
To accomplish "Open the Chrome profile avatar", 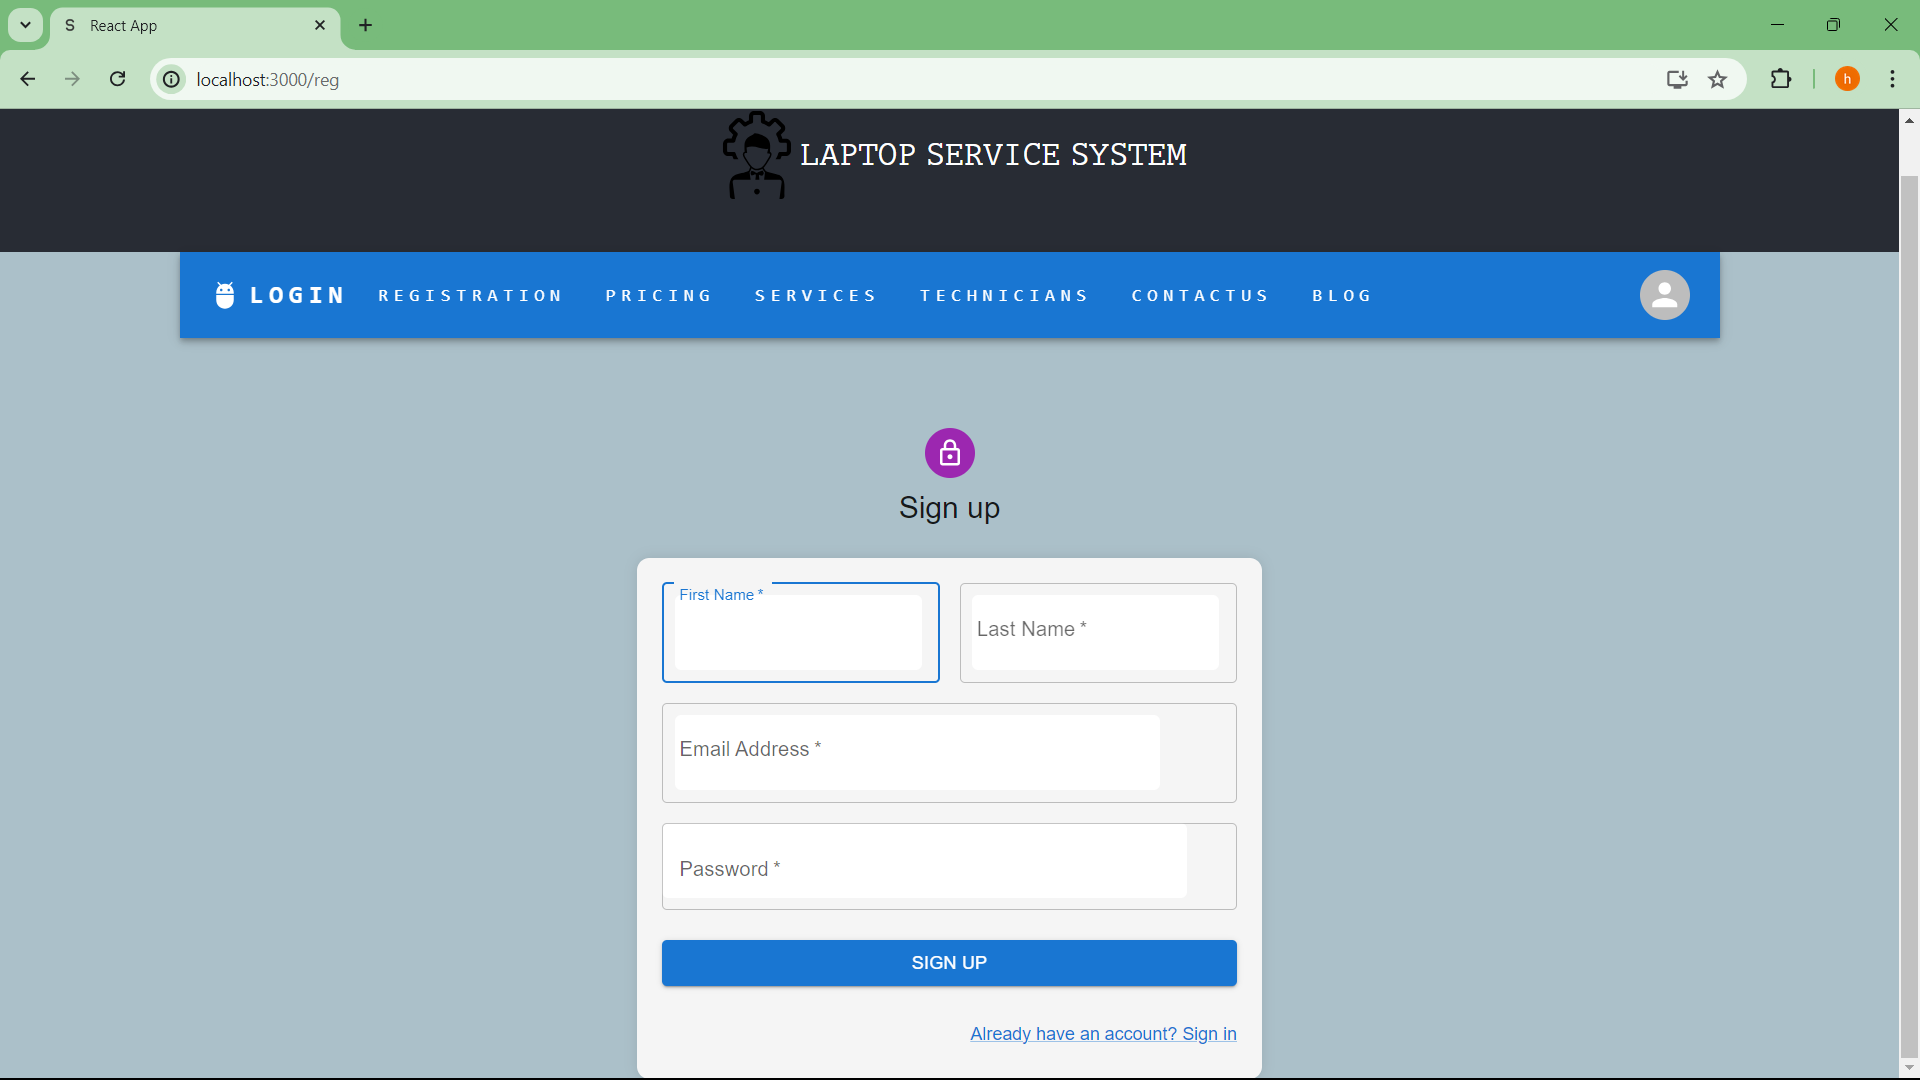I will click(x=1847, y=79).
